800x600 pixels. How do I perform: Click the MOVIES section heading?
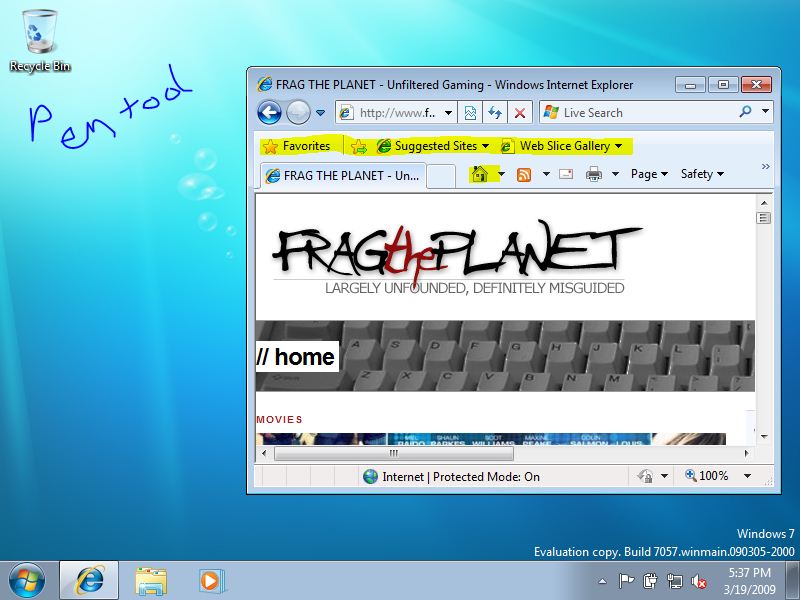[279, 419]
